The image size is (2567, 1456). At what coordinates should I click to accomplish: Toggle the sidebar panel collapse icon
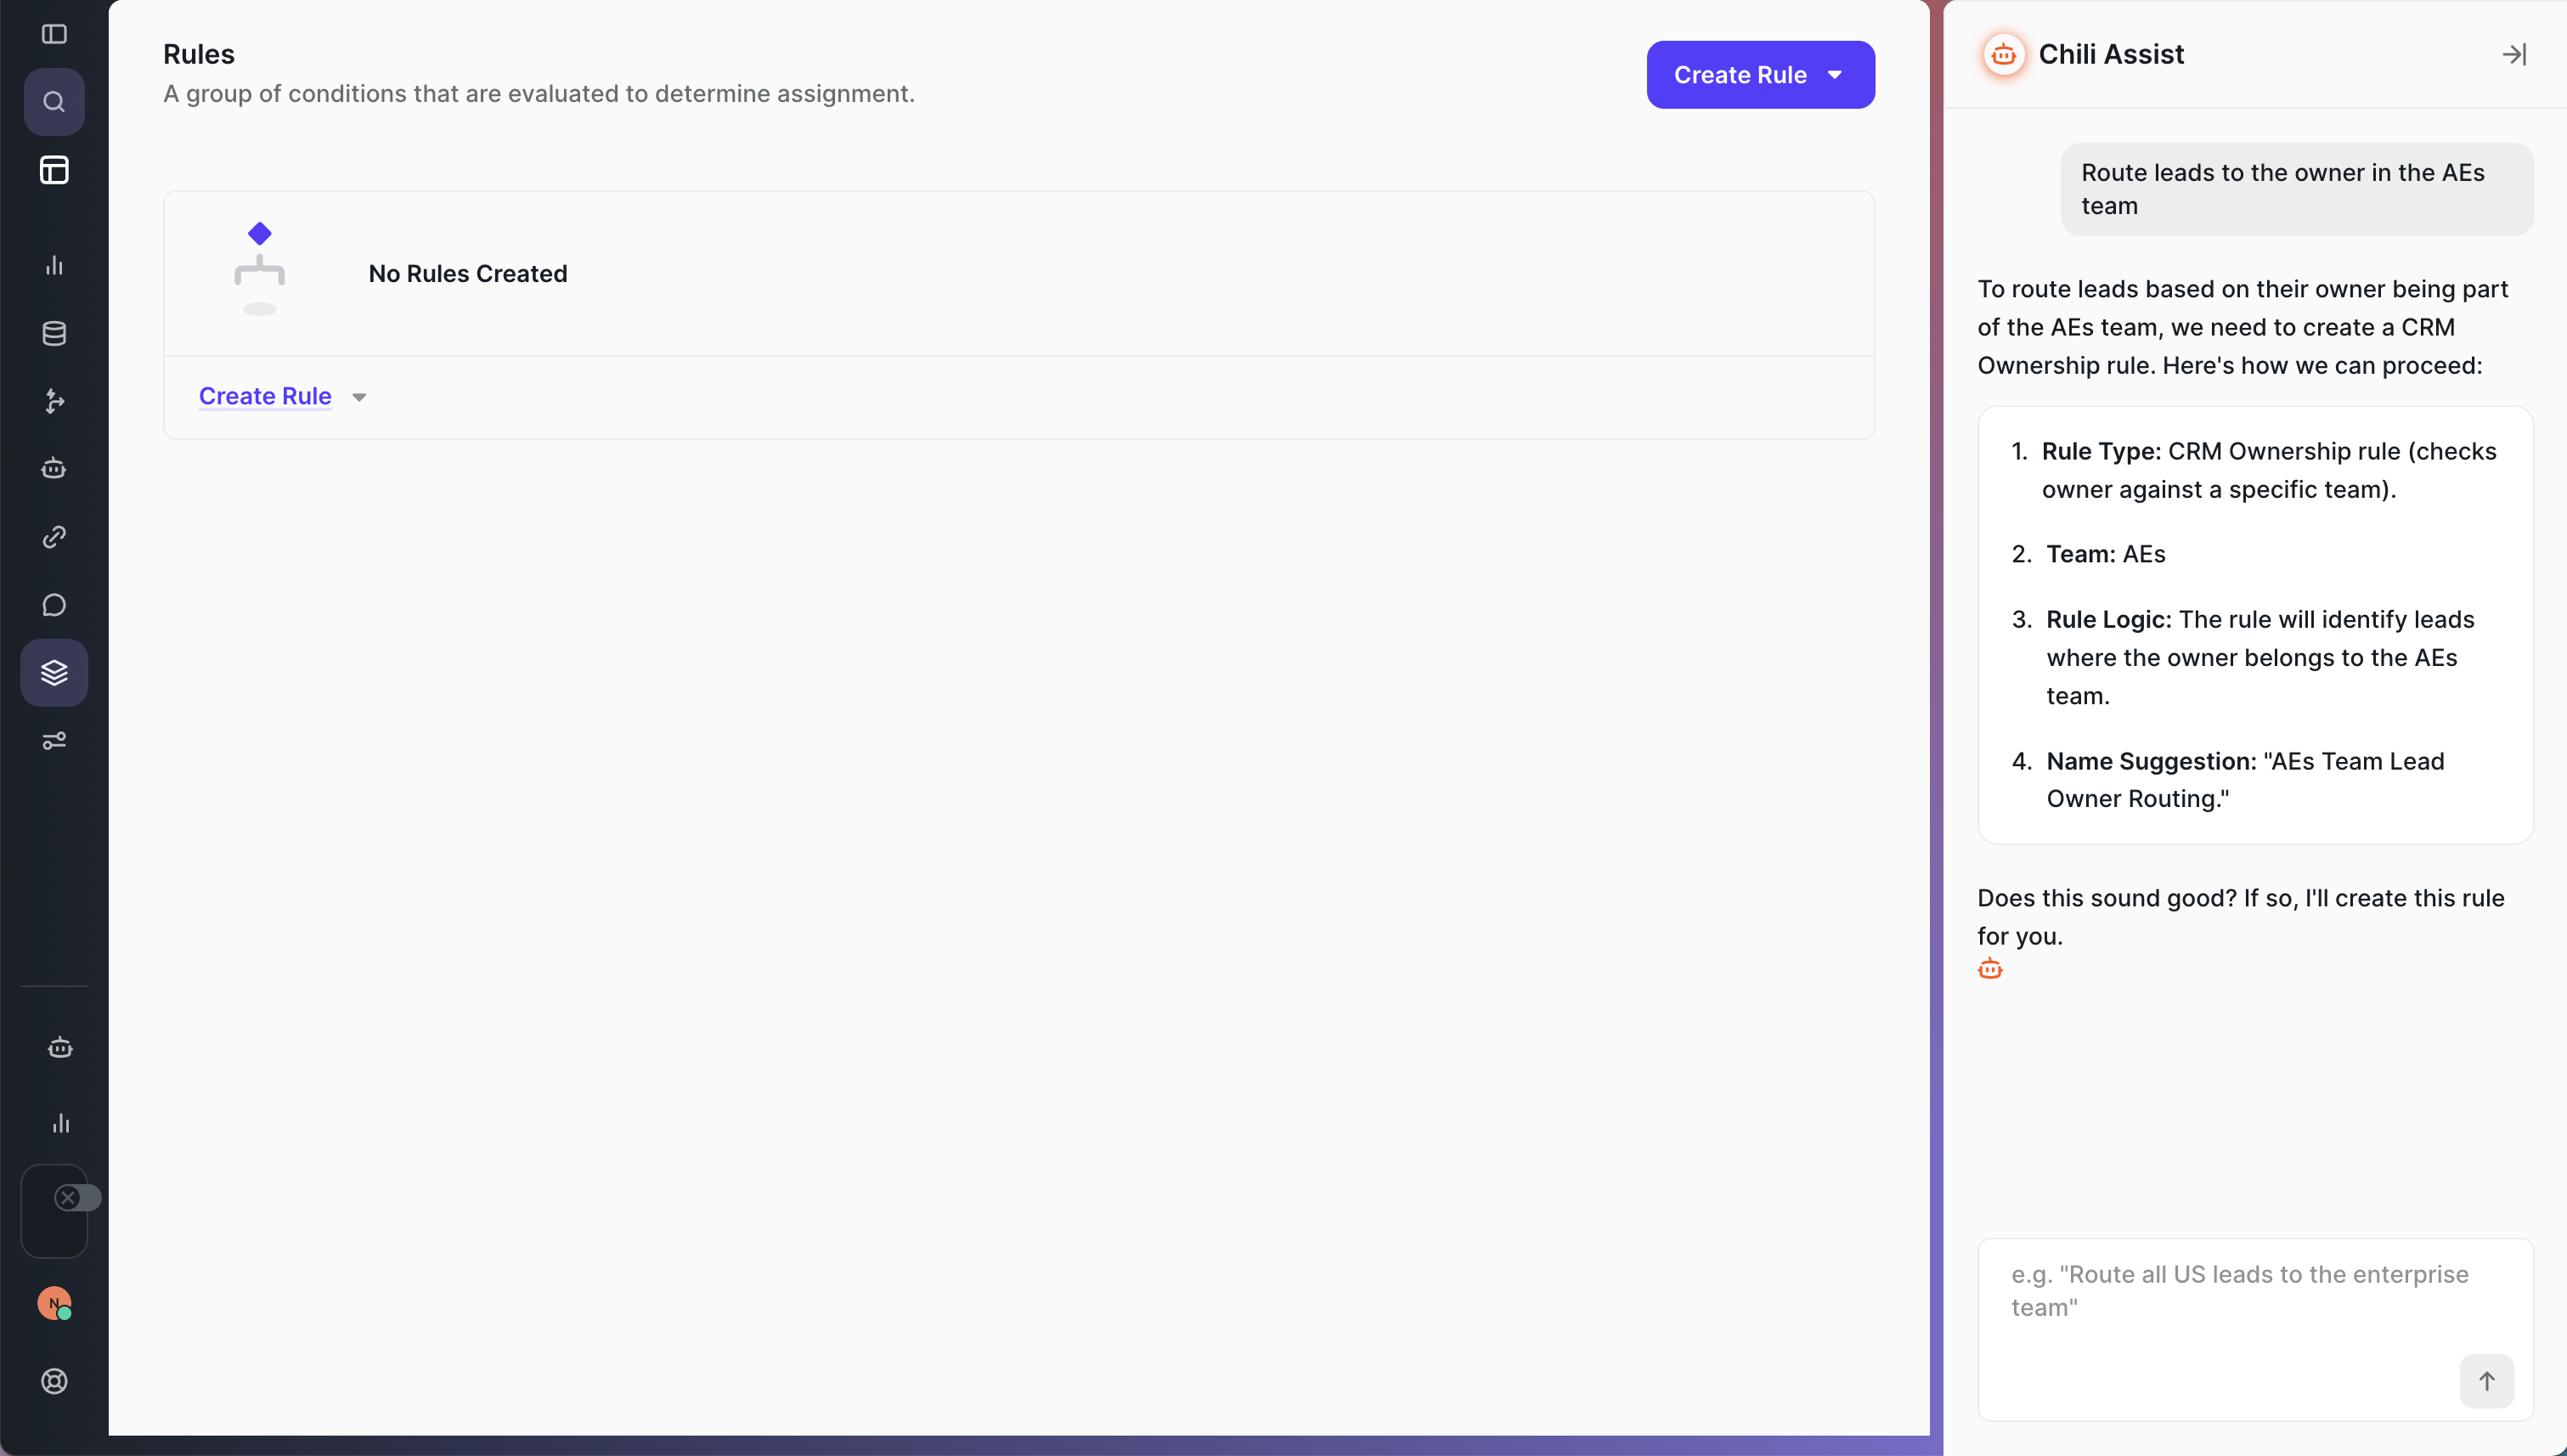click(x=54, y=34)
